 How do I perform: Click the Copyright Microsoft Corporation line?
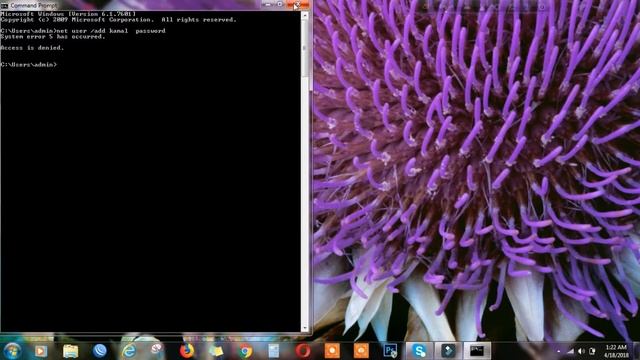118,20
